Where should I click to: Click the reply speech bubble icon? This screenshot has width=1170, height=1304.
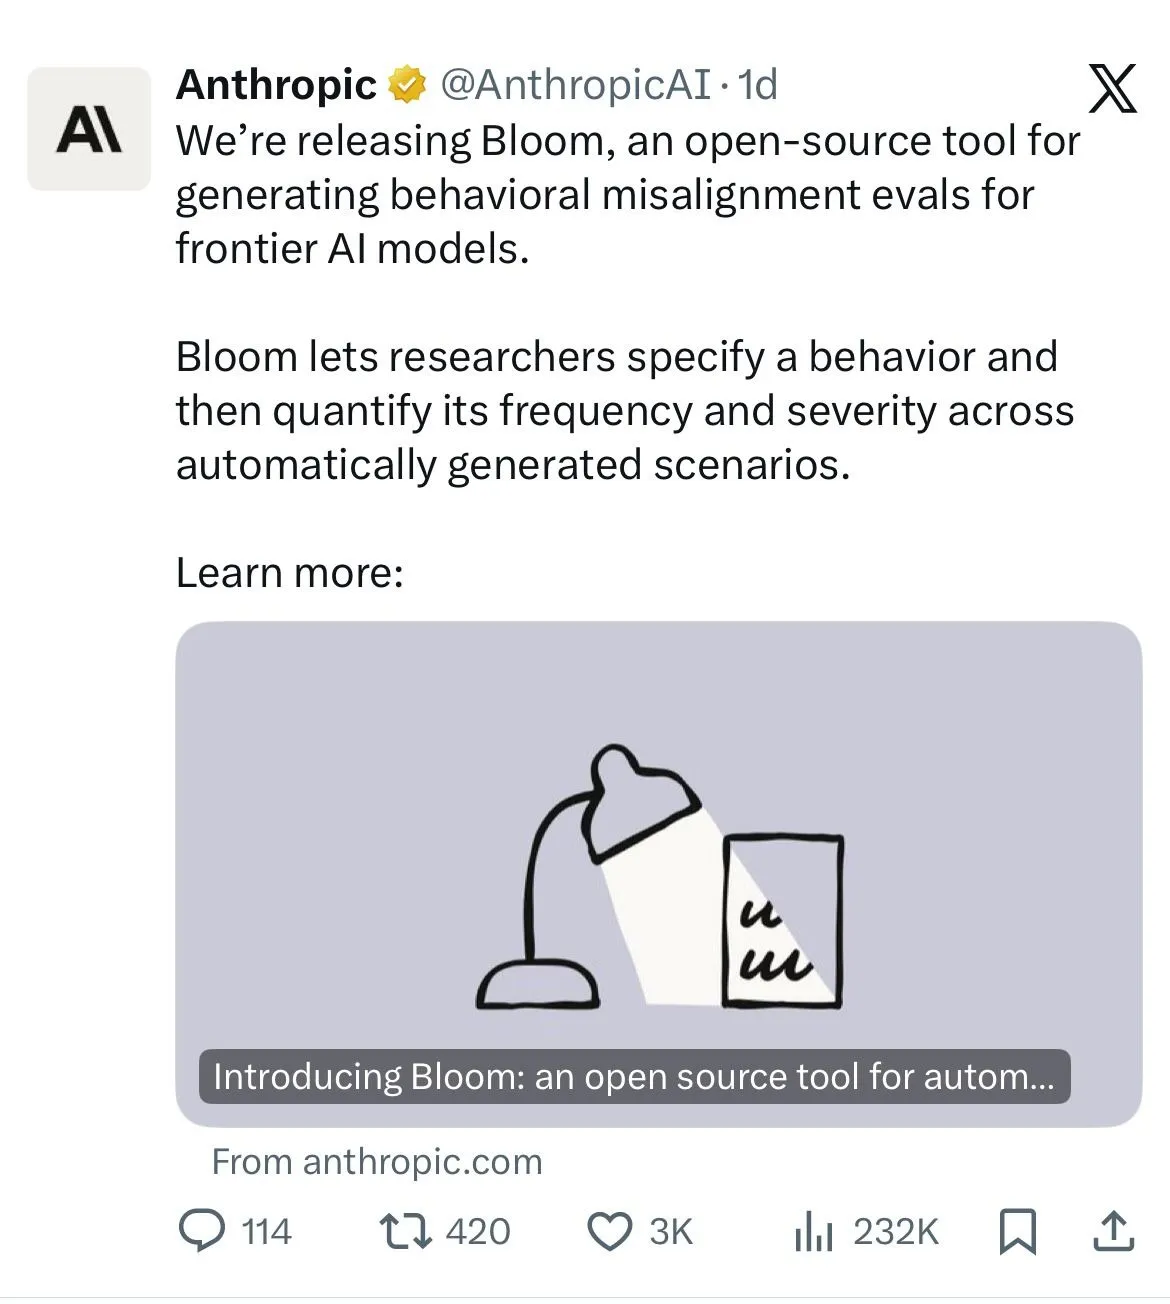[x=202, y=1231]
